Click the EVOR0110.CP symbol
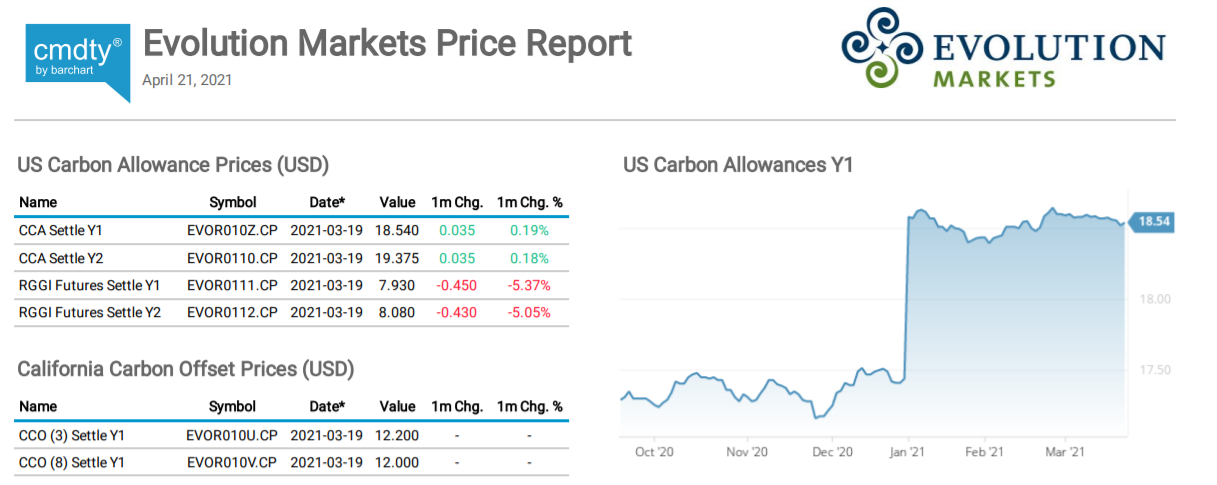This screenshot has width=1217, height=485. click(x=232, y=258)
